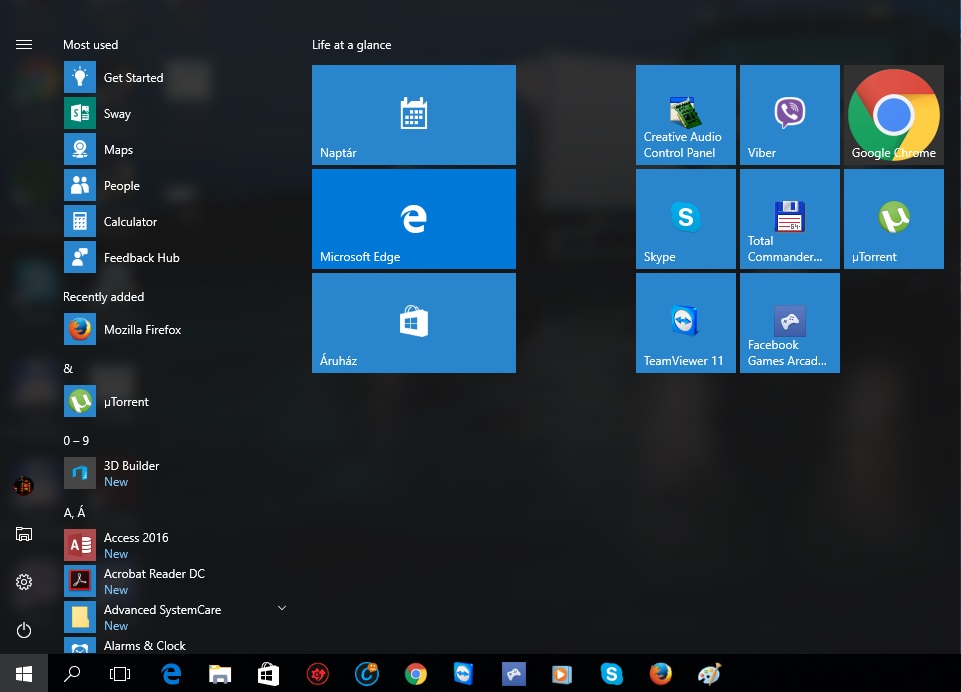Screen dimensions: 961x692
Task: Launch the Google Chrome tile
Action: [894, 115]
